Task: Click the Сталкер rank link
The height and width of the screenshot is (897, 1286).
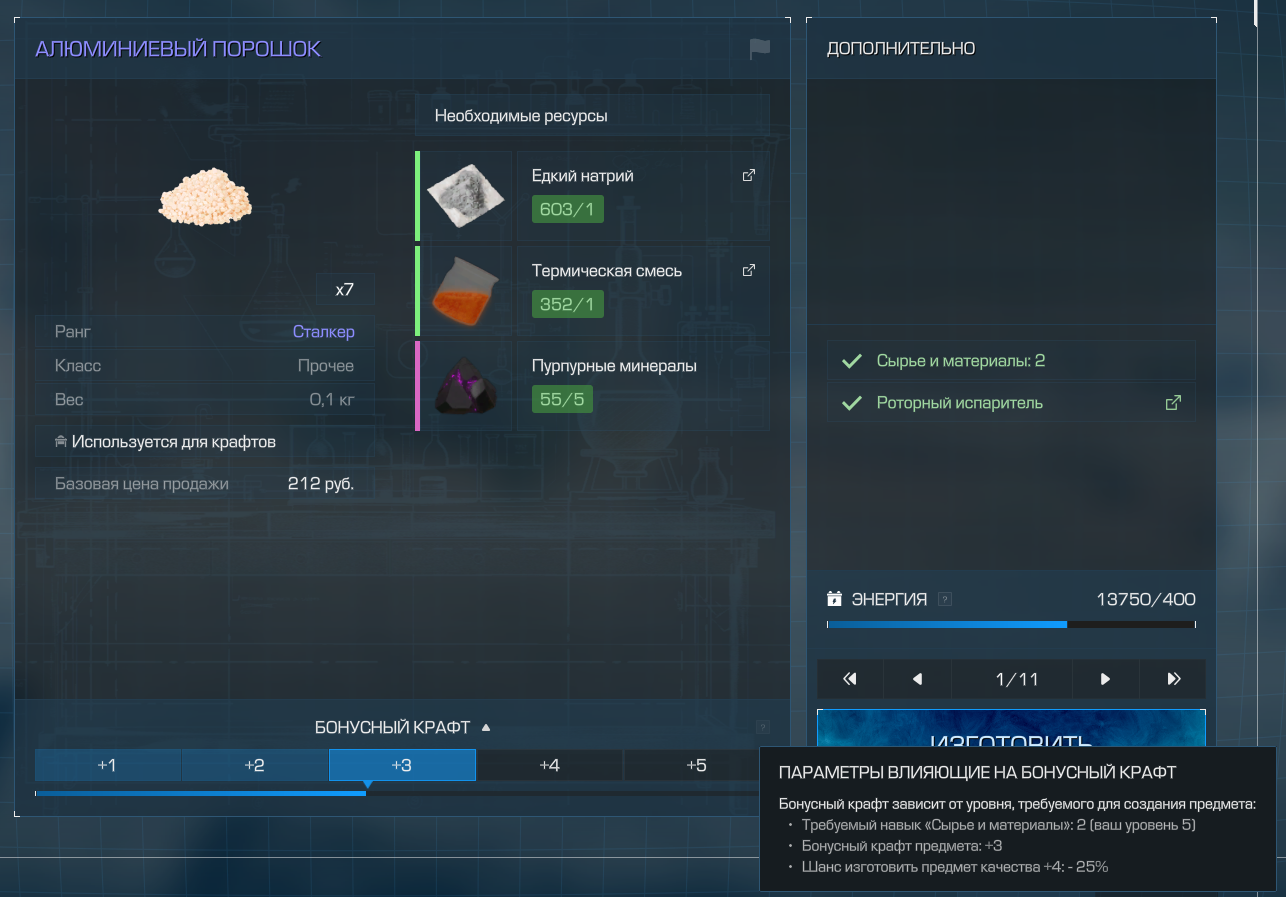Action: (x=323, y=332)
